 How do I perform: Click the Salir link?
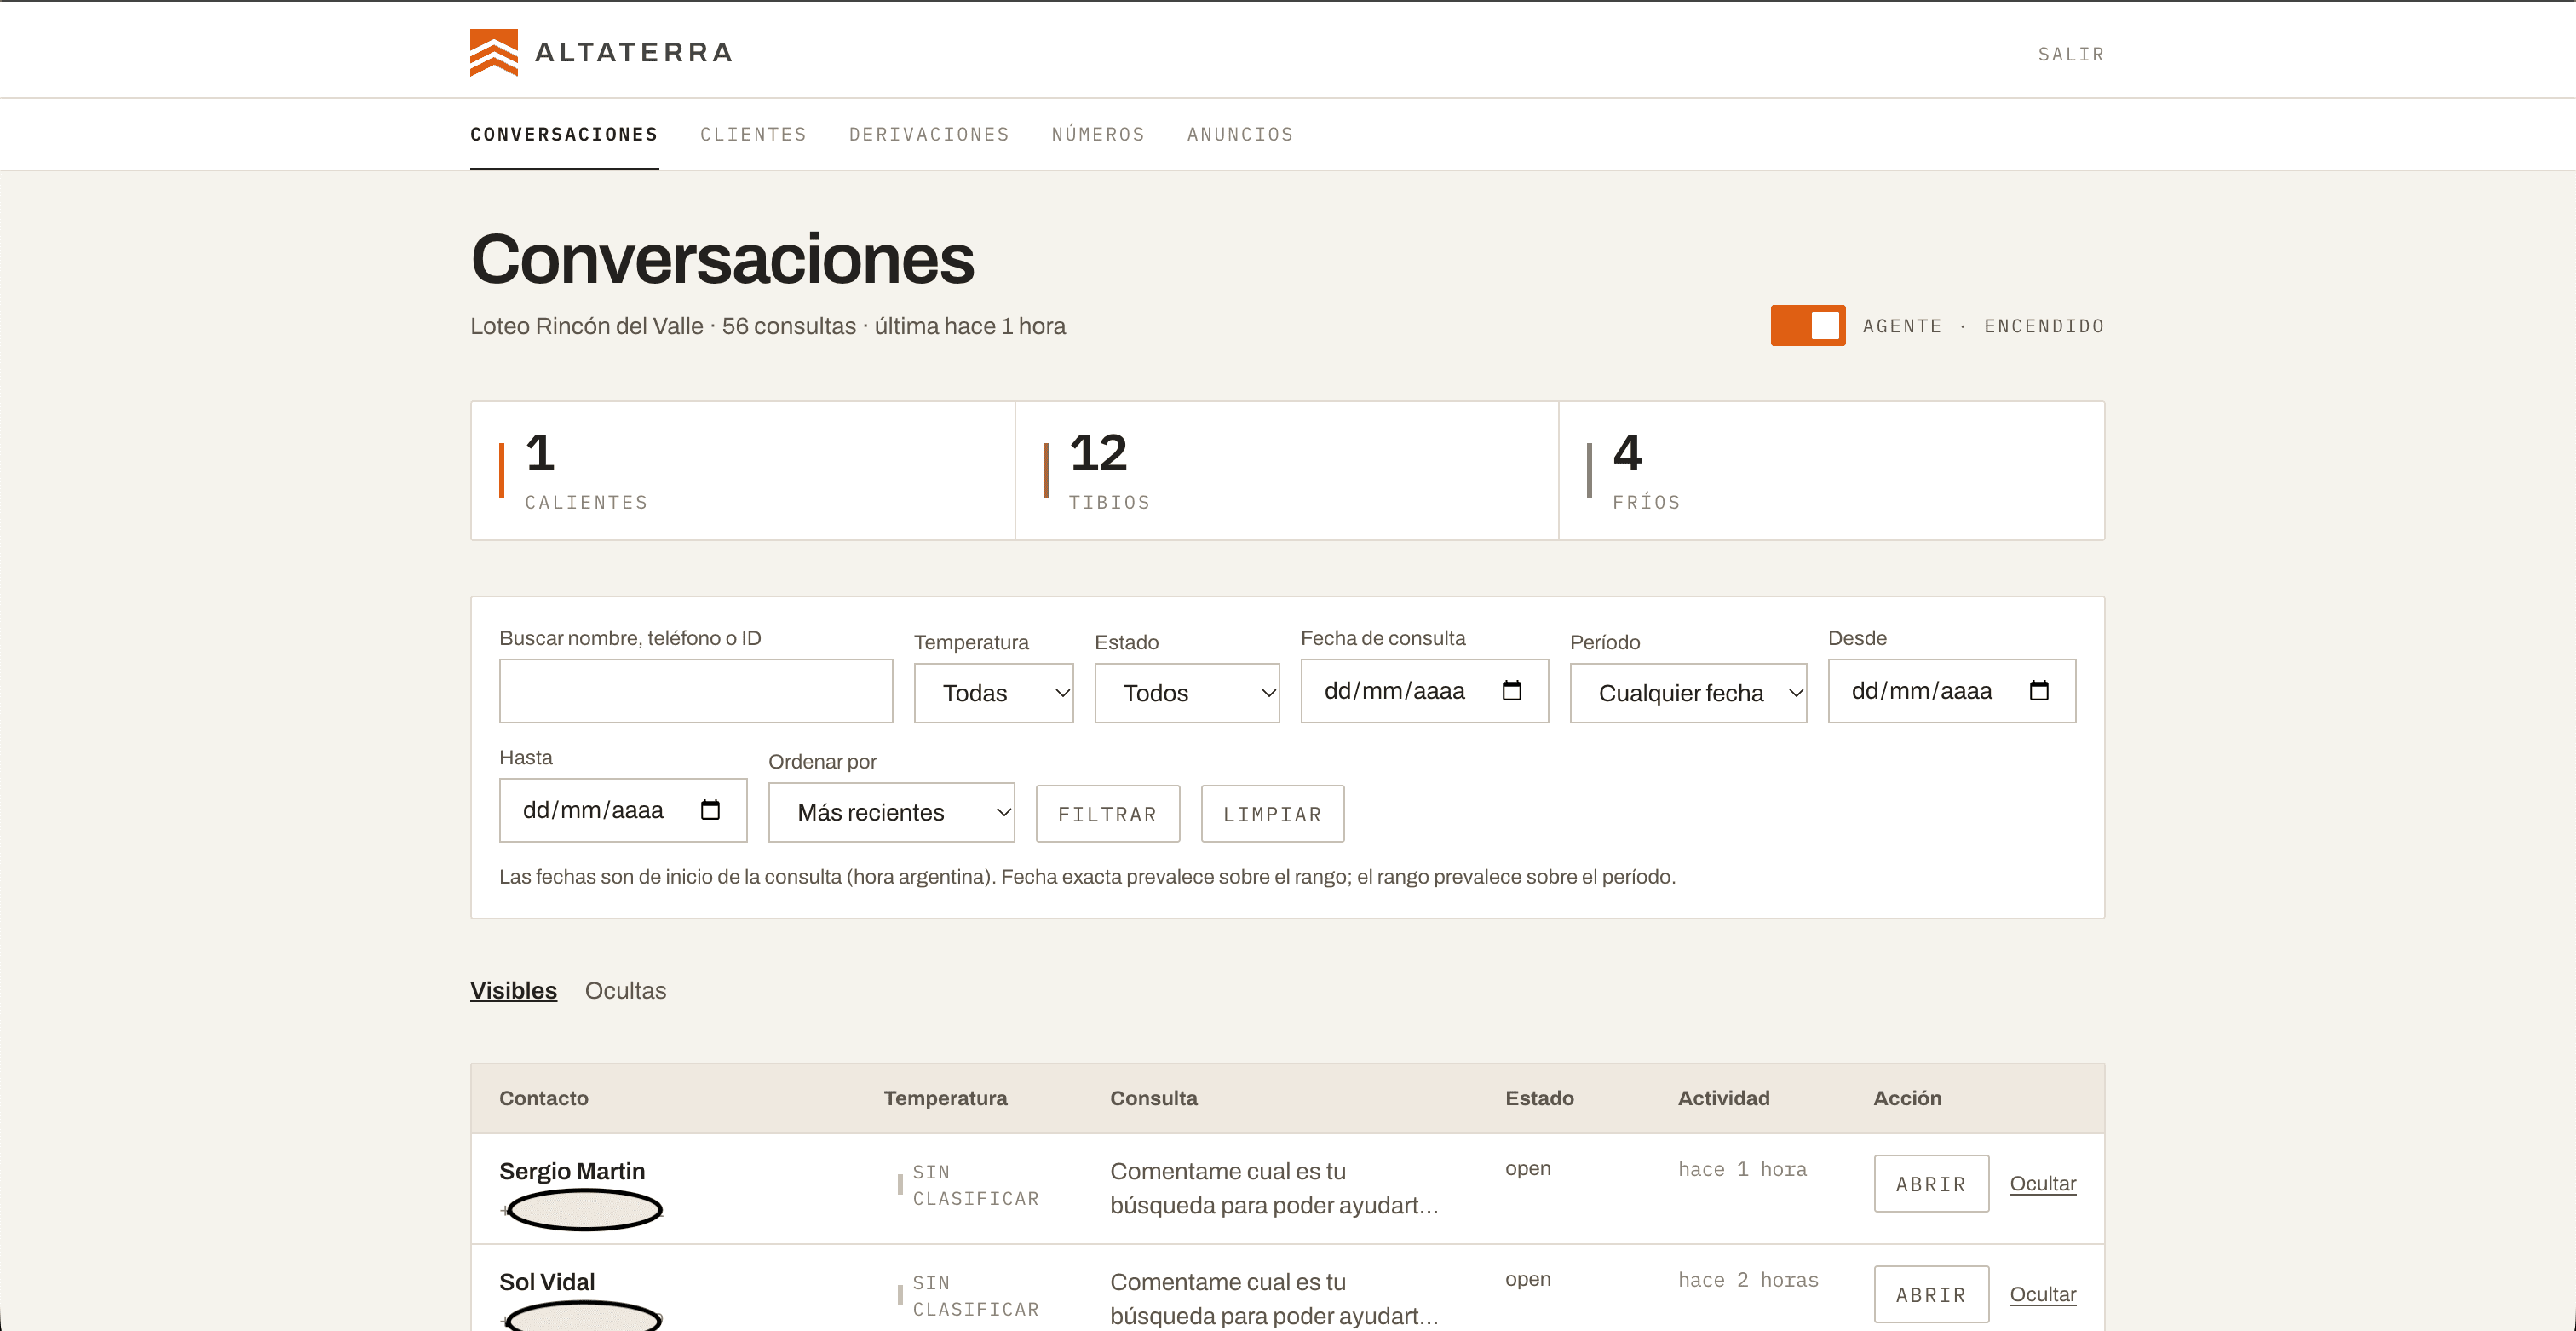tap(2071, 54)
